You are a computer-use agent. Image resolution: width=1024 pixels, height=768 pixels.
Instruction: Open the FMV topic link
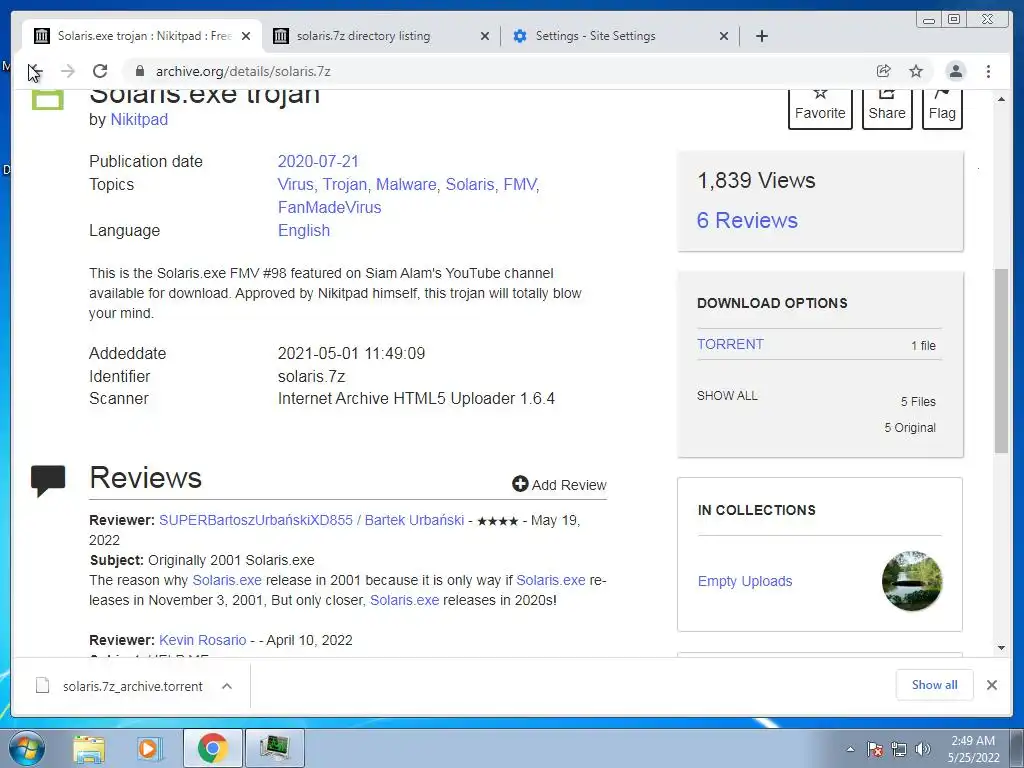point(520,184)
